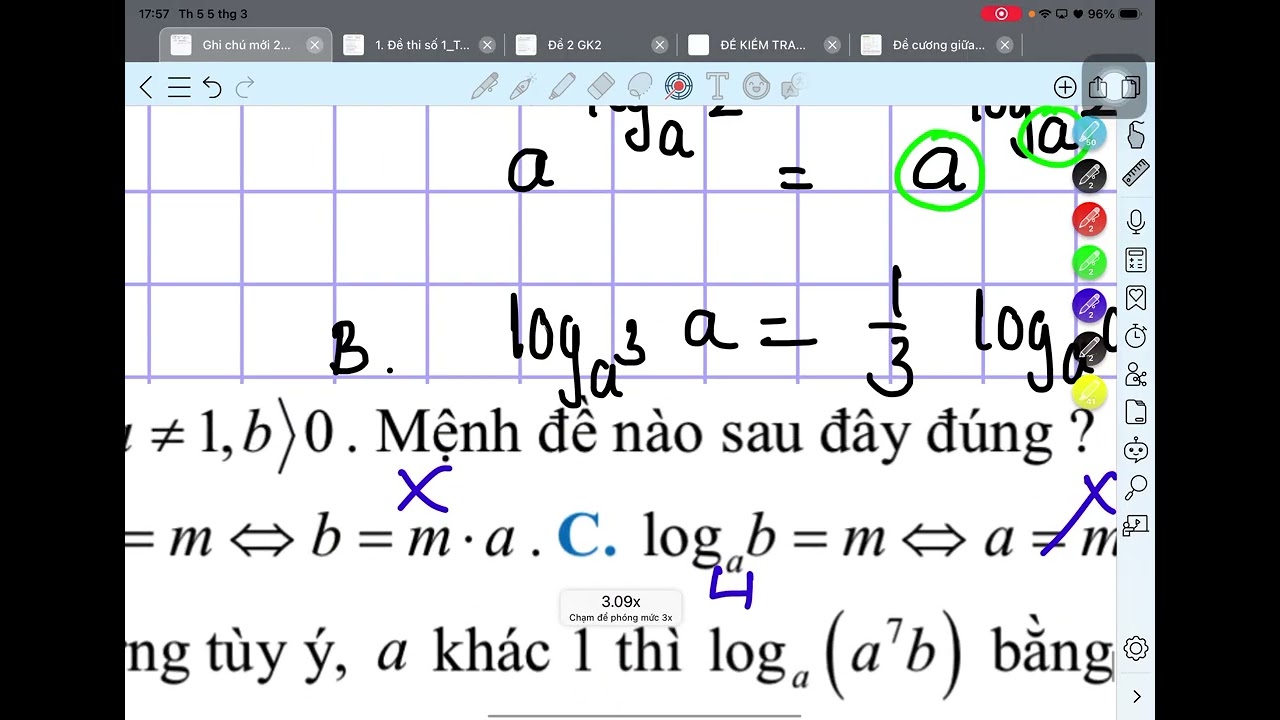Undo the last stroke
The width and height of the screenshot is (1280, 720).
click(212, 87)
